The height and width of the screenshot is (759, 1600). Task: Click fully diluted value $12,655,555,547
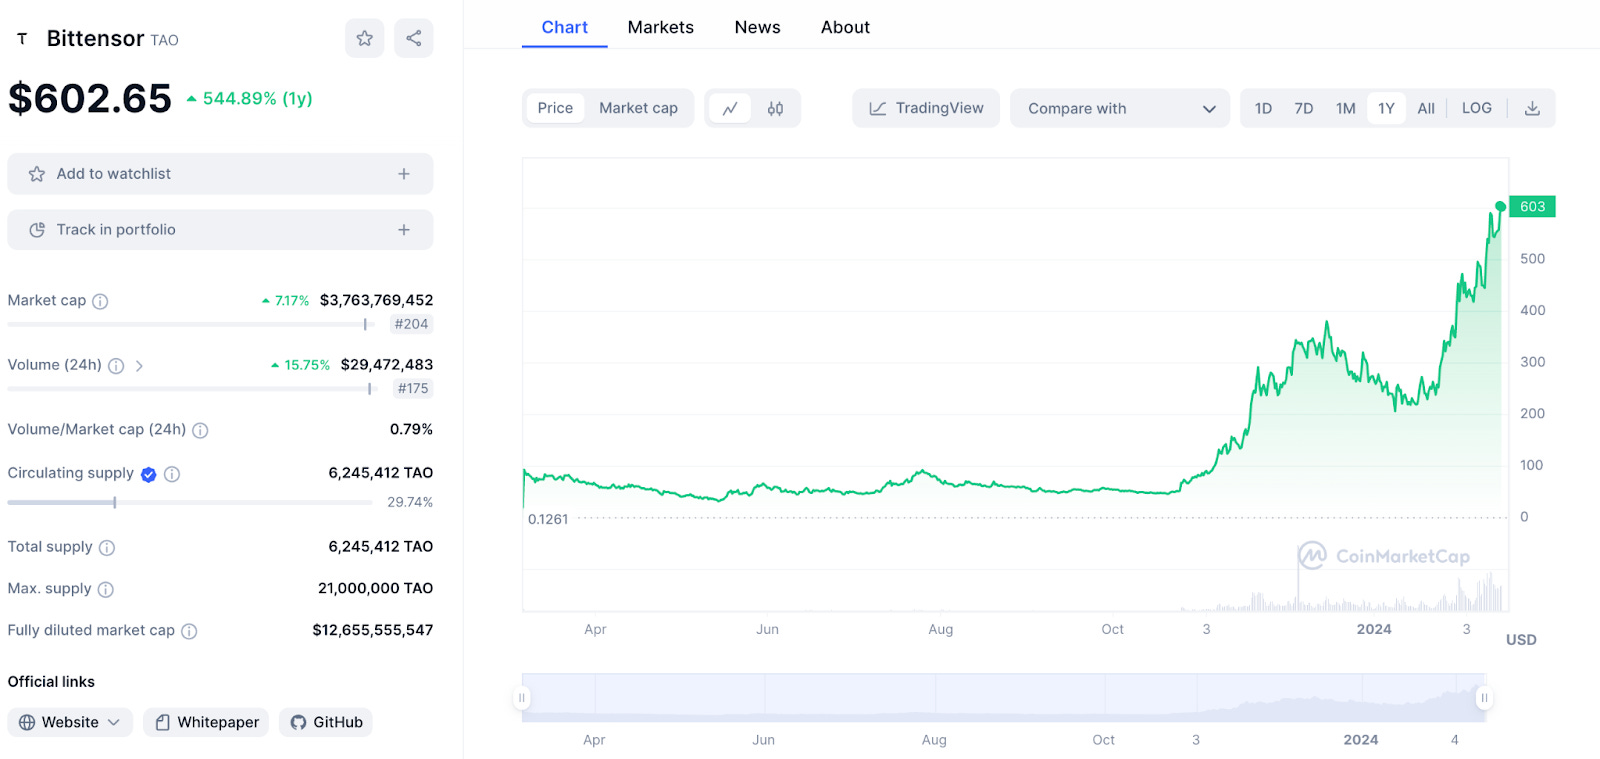373,630
